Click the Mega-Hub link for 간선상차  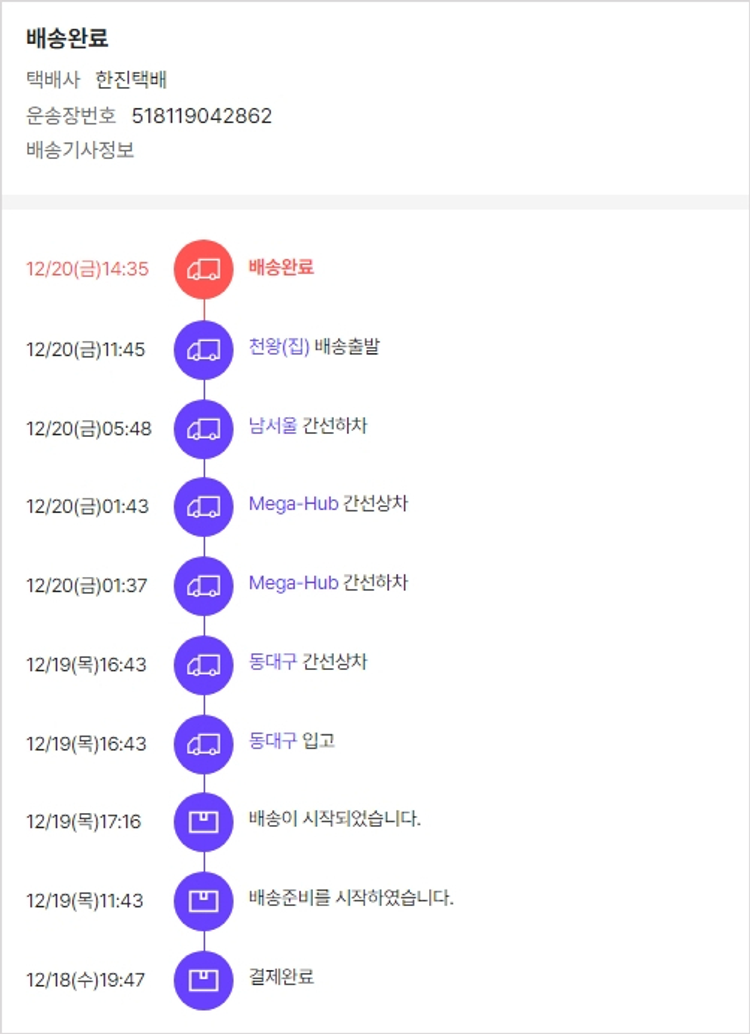click(293, 504)
